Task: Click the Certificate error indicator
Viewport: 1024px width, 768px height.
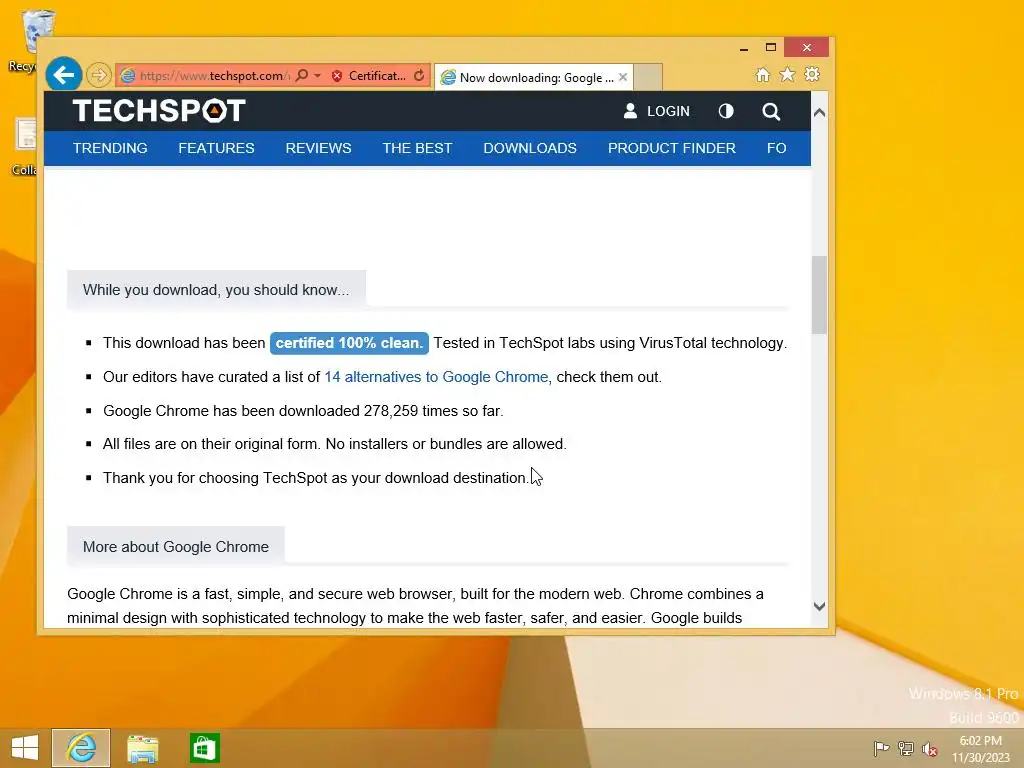Action: point(369,76)
